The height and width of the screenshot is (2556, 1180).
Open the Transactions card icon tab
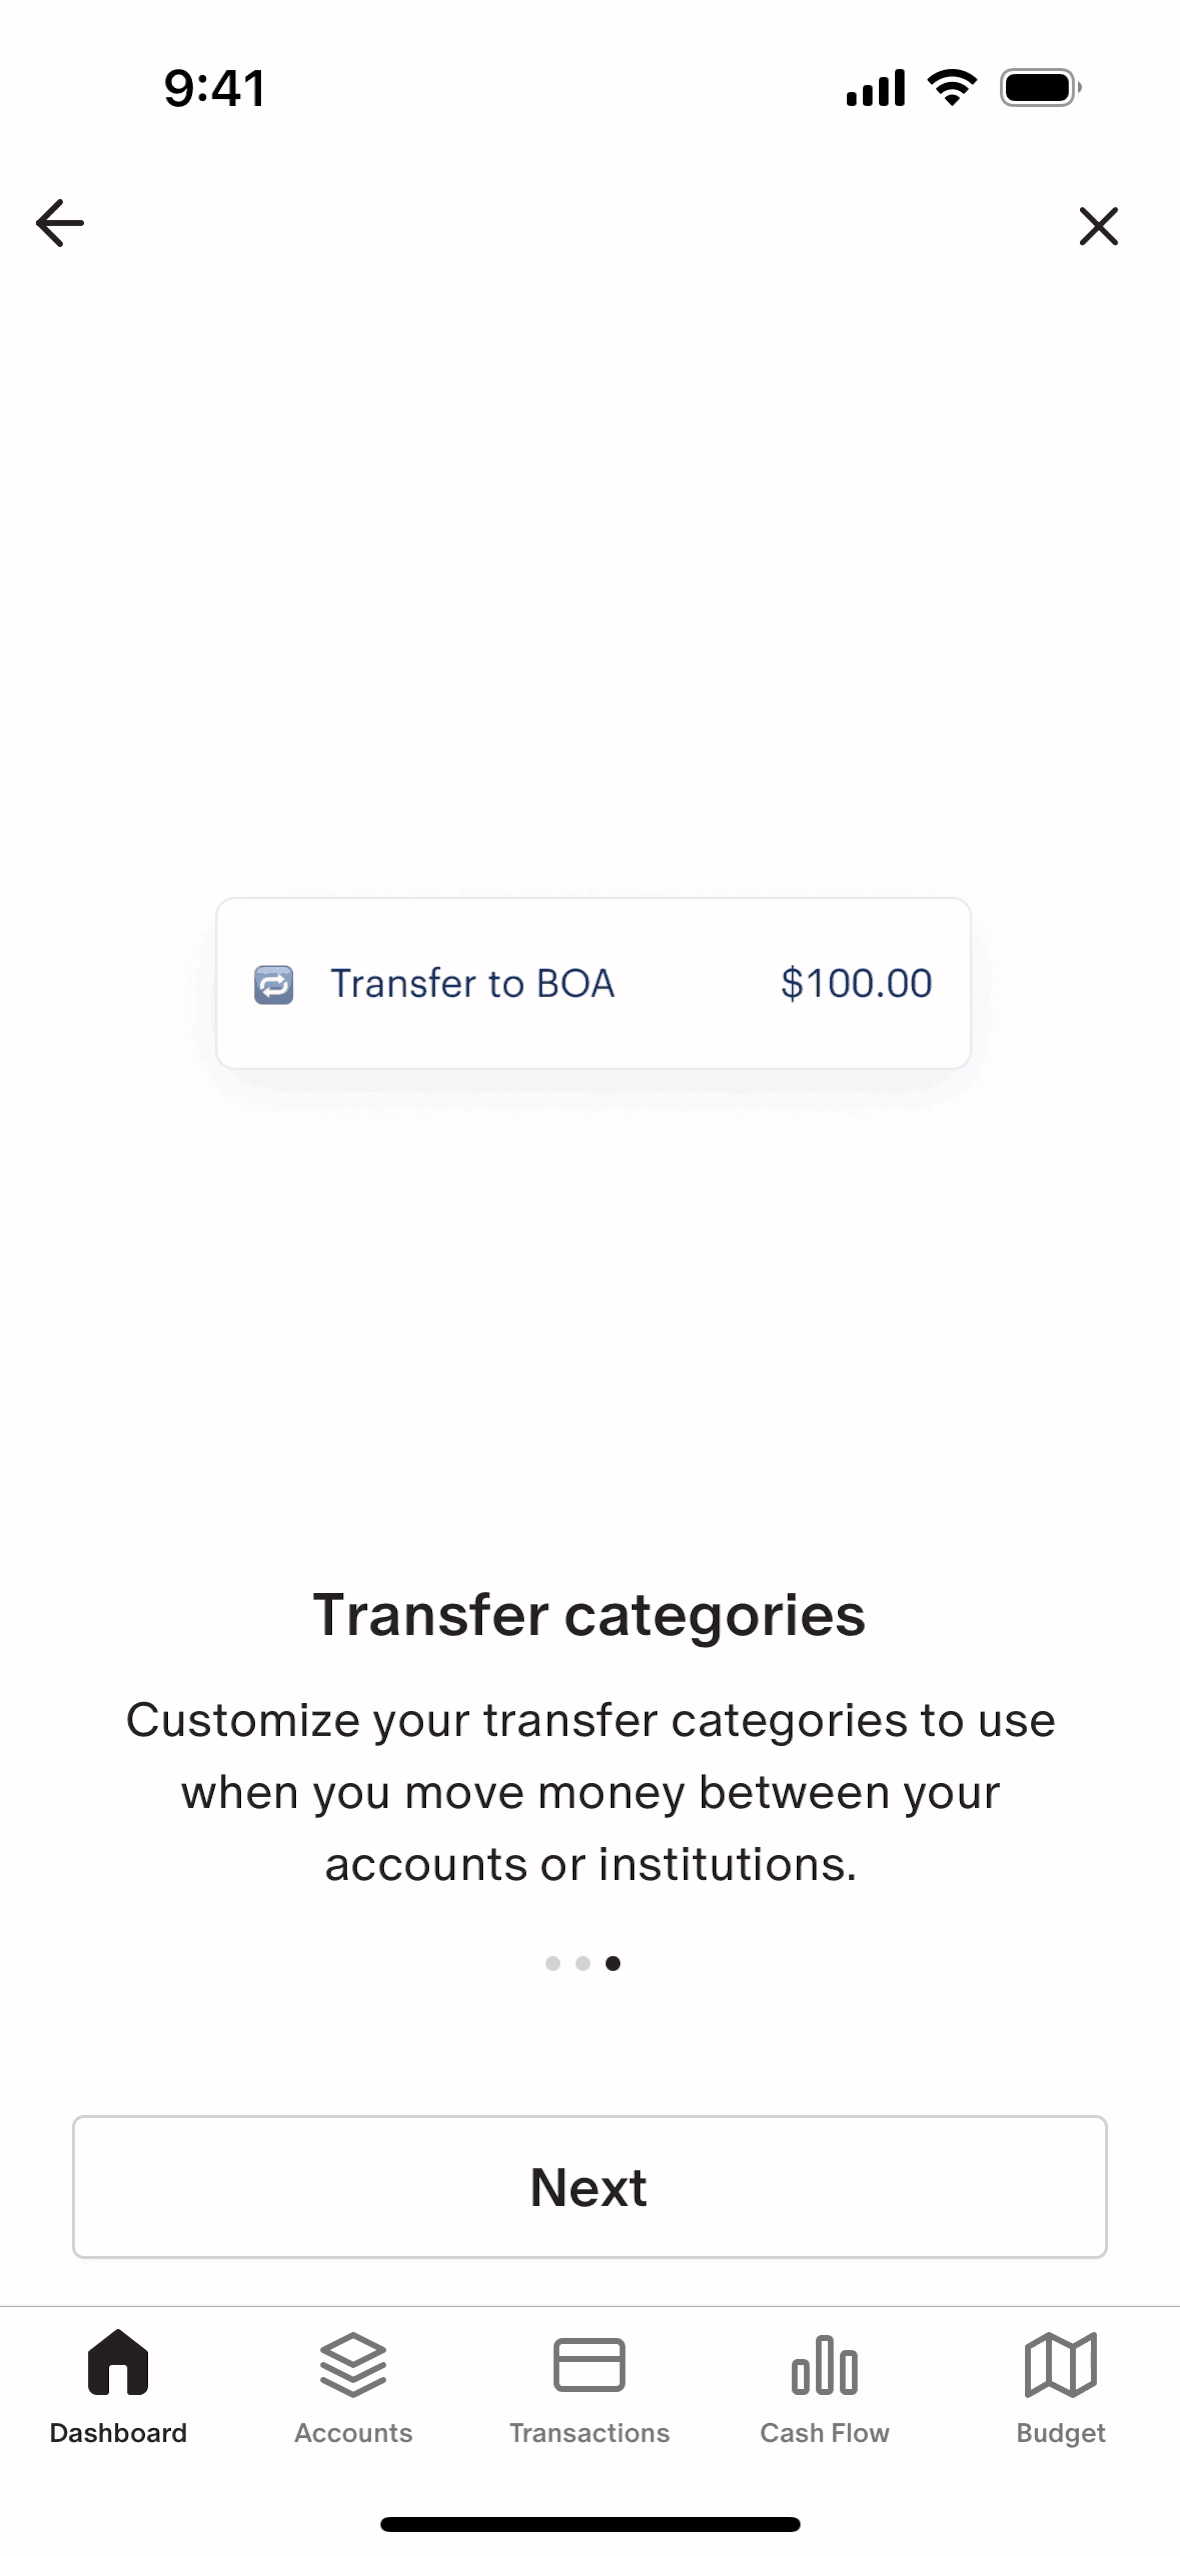click(589, 2385)
